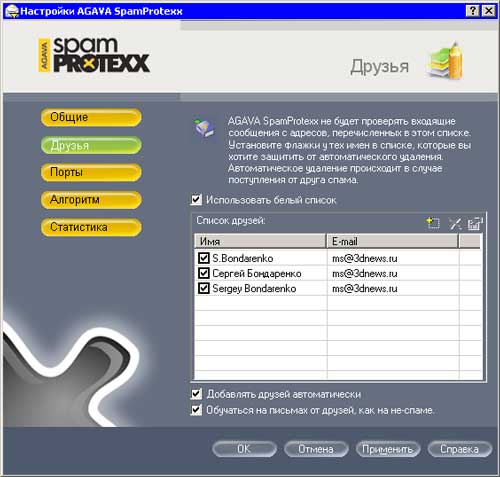Click the Друзья page heading text

coord(379,66)
